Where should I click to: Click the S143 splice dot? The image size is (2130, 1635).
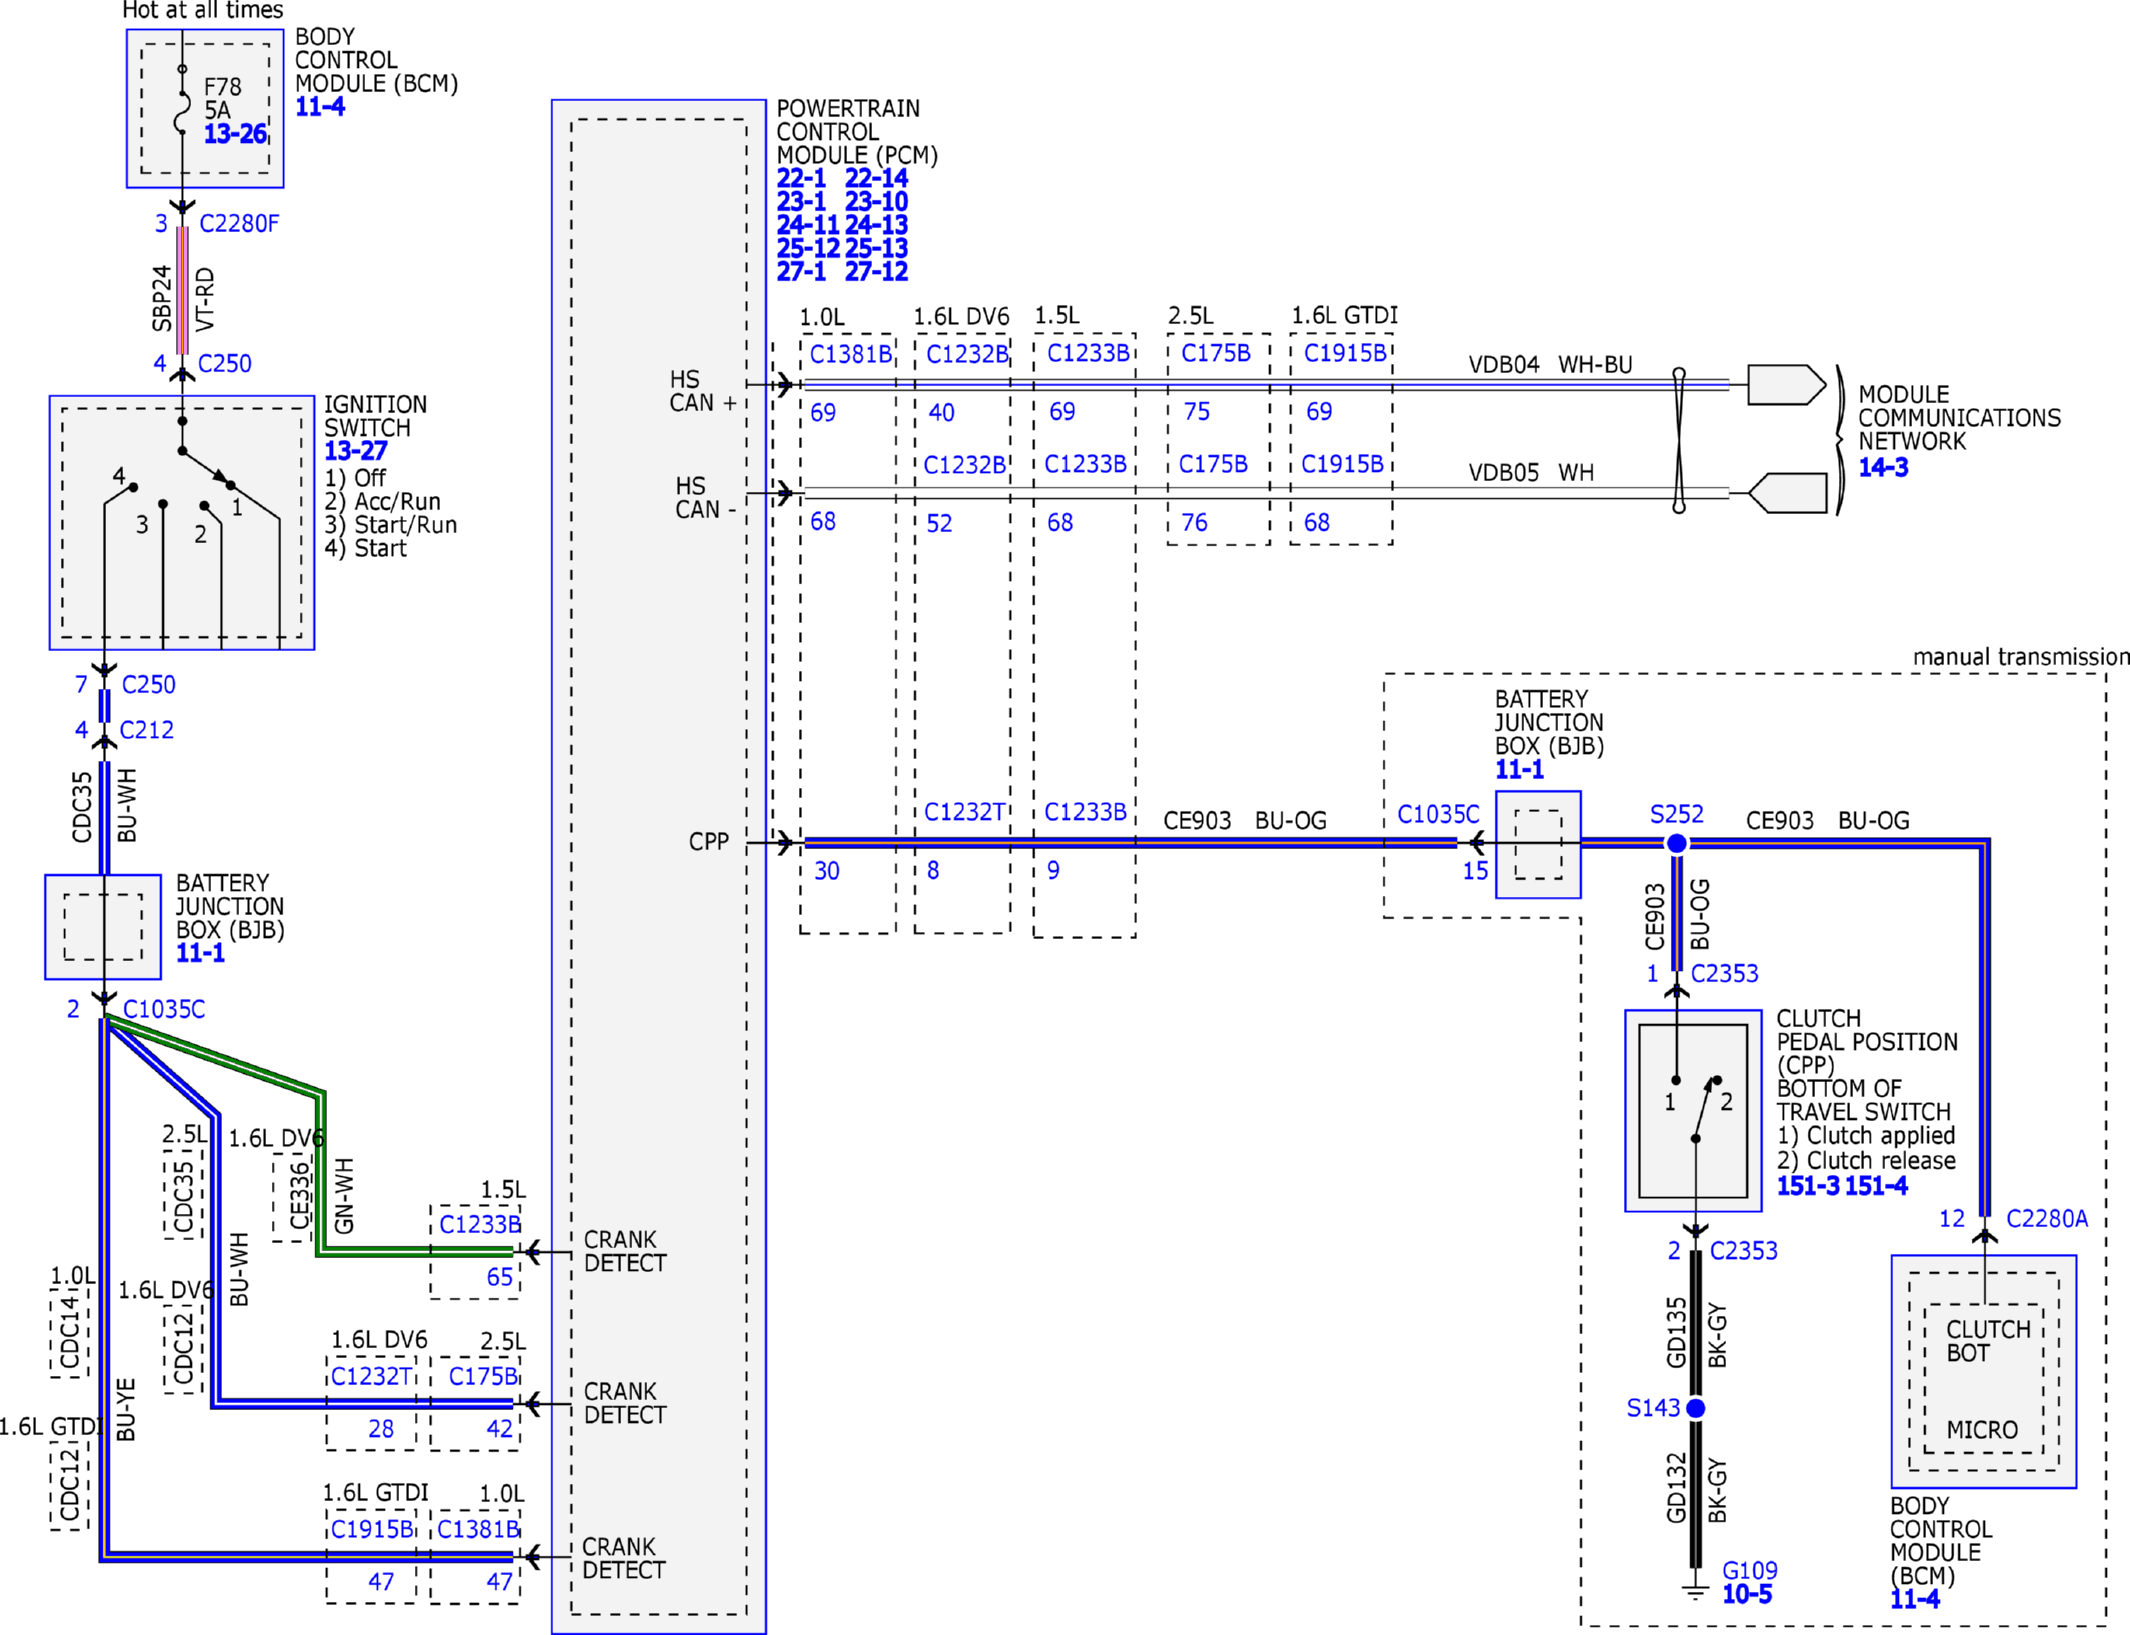(1696, 1408)
